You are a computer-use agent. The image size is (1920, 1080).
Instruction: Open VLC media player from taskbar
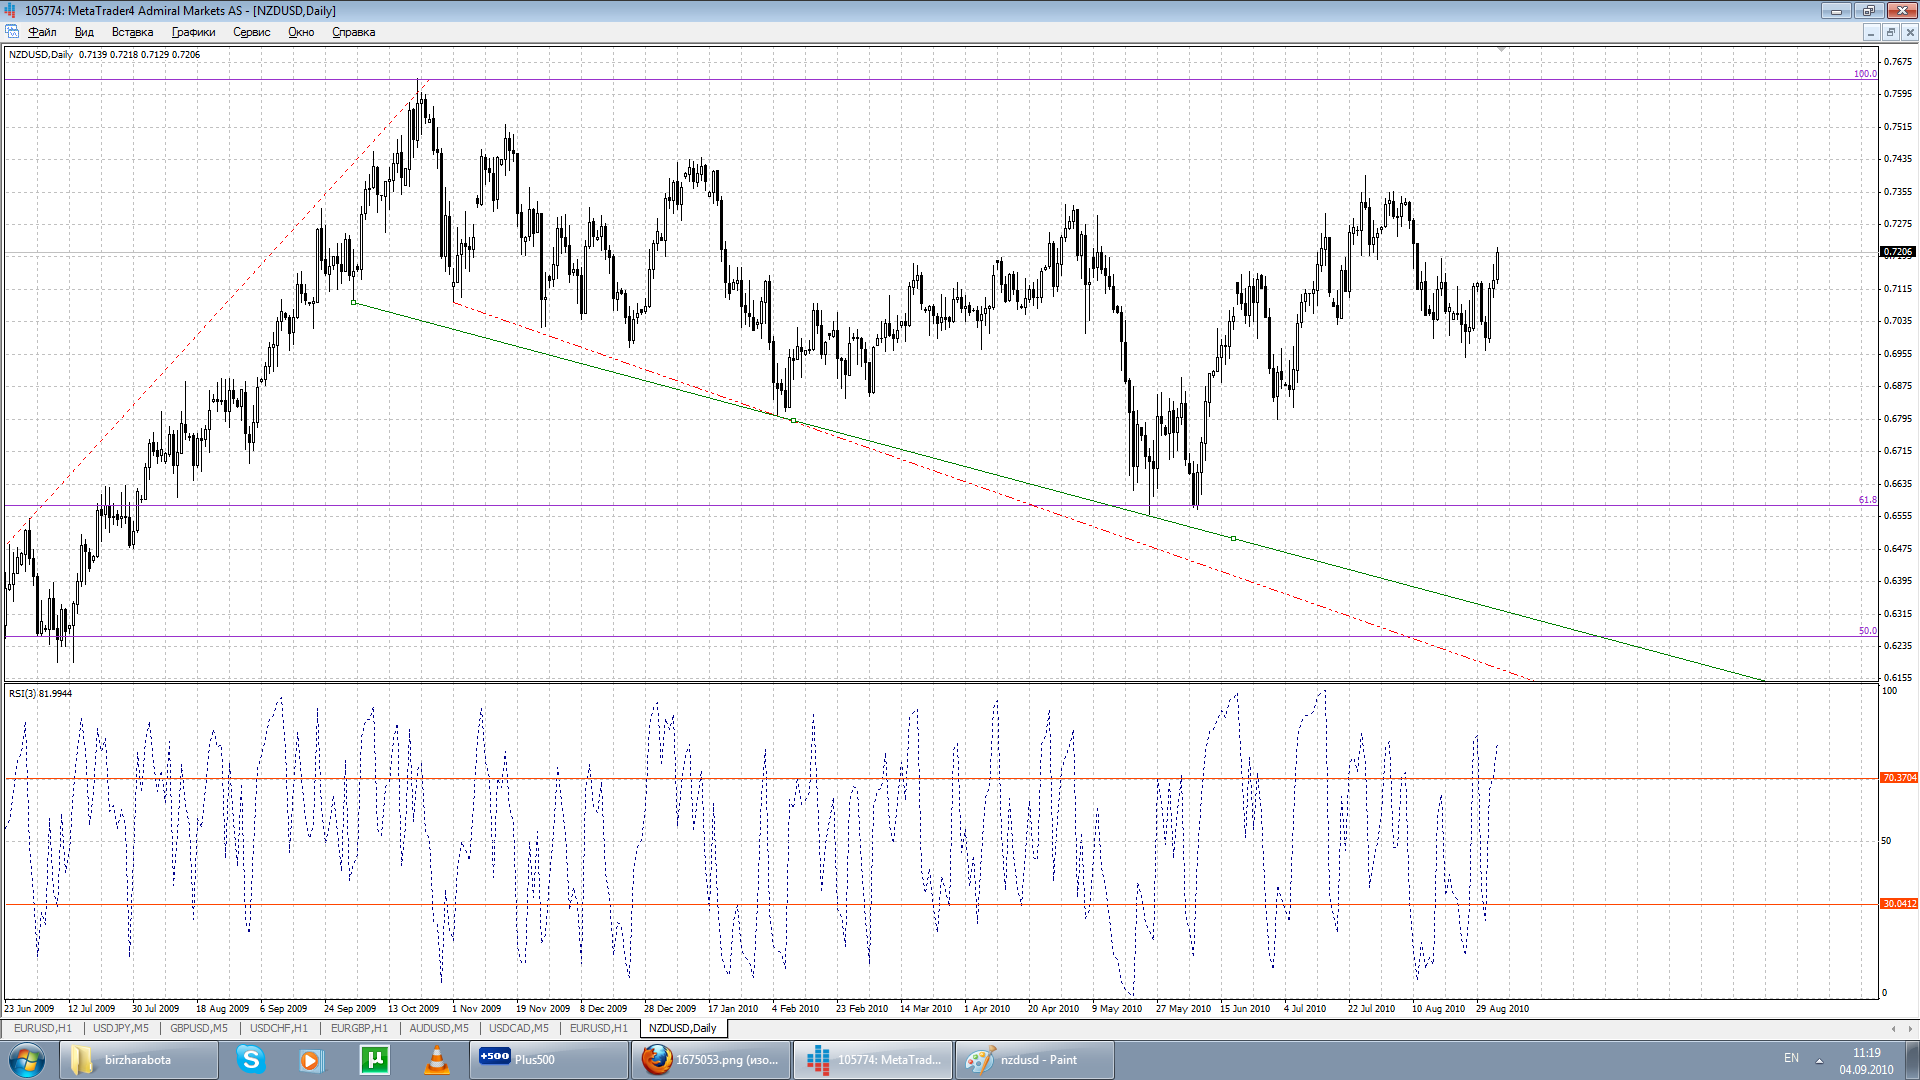(436, 1059)
